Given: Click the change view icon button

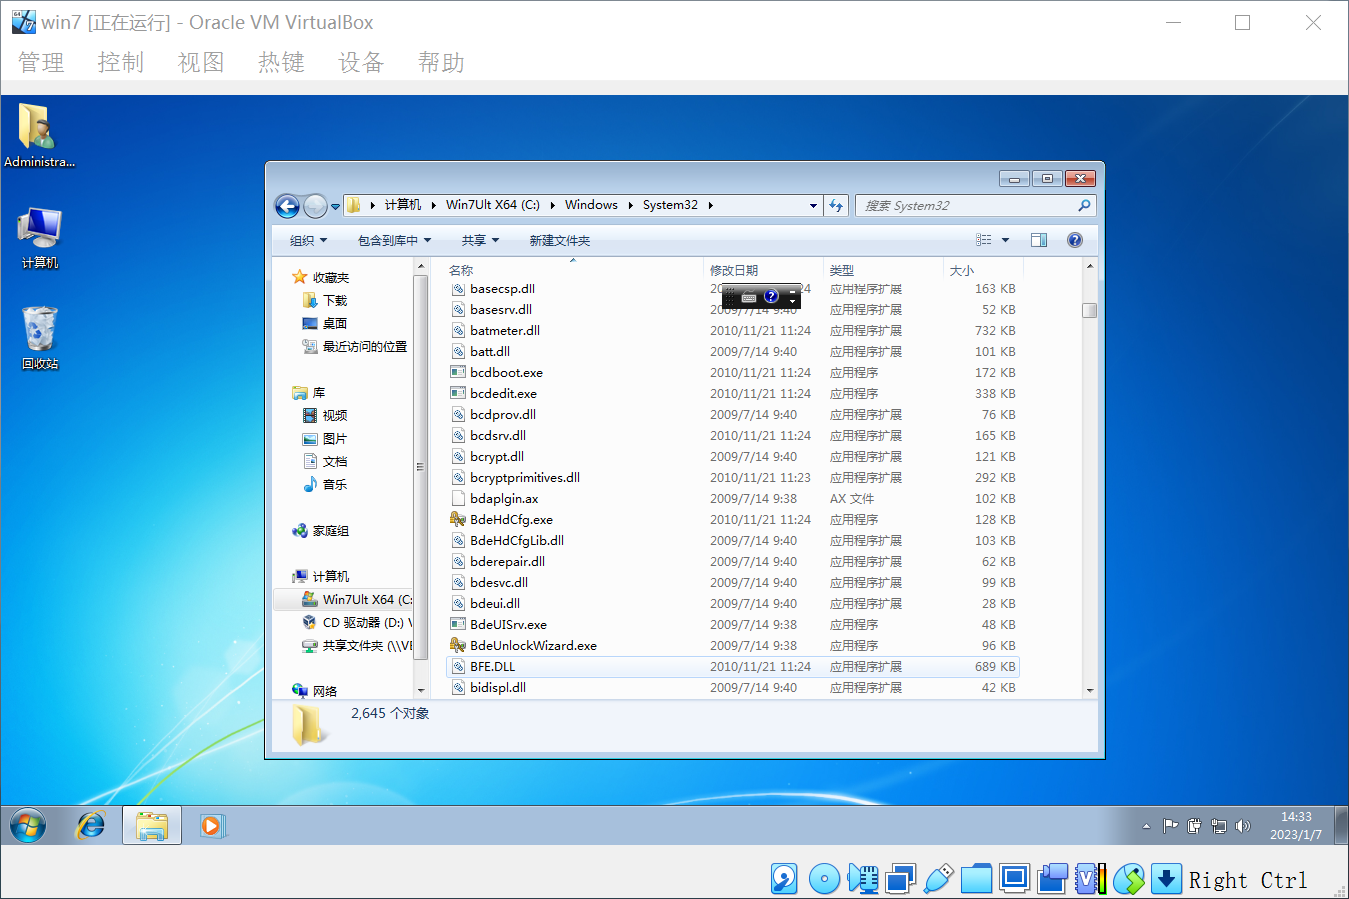Looking at the screenshot, I should pos(984,240).
